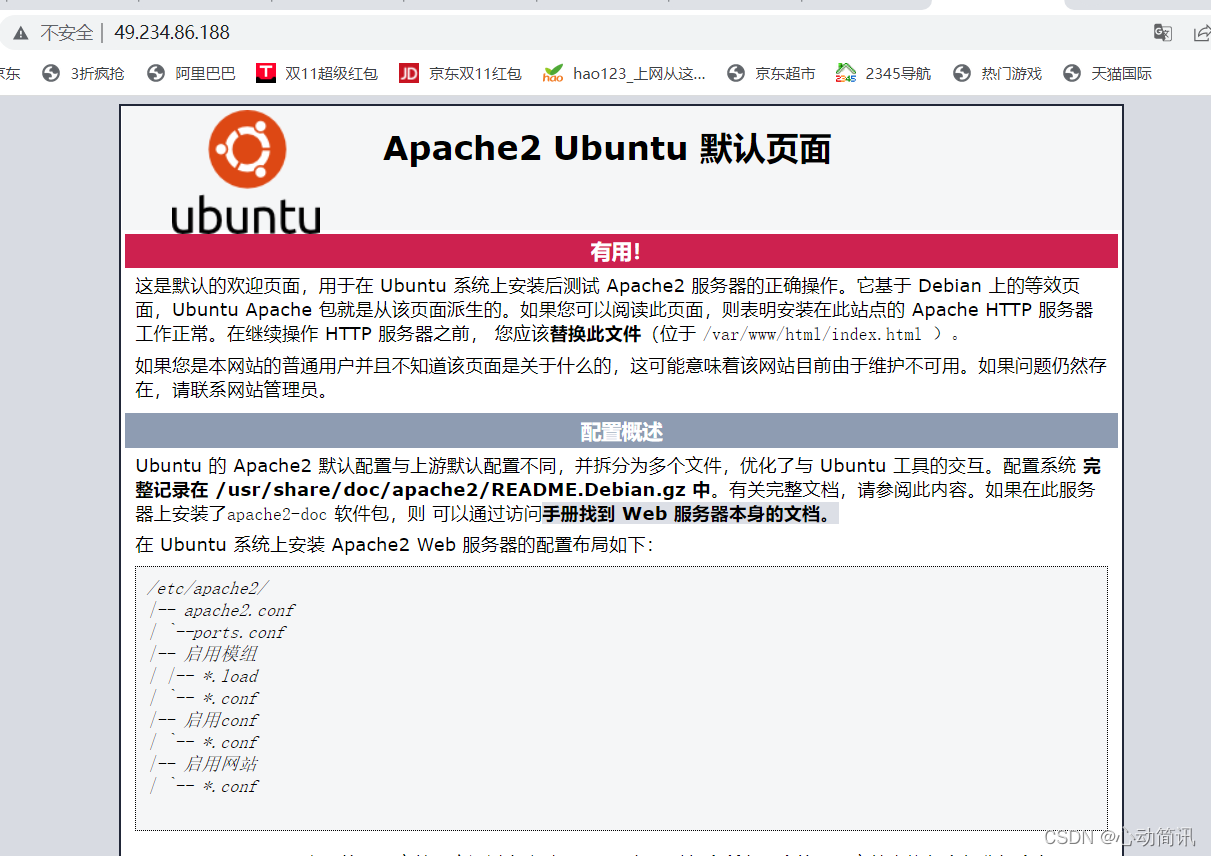Click the Ubuntu logo image
The height and width of the screenshot is (856, 1211).
(x=246, y=172)
